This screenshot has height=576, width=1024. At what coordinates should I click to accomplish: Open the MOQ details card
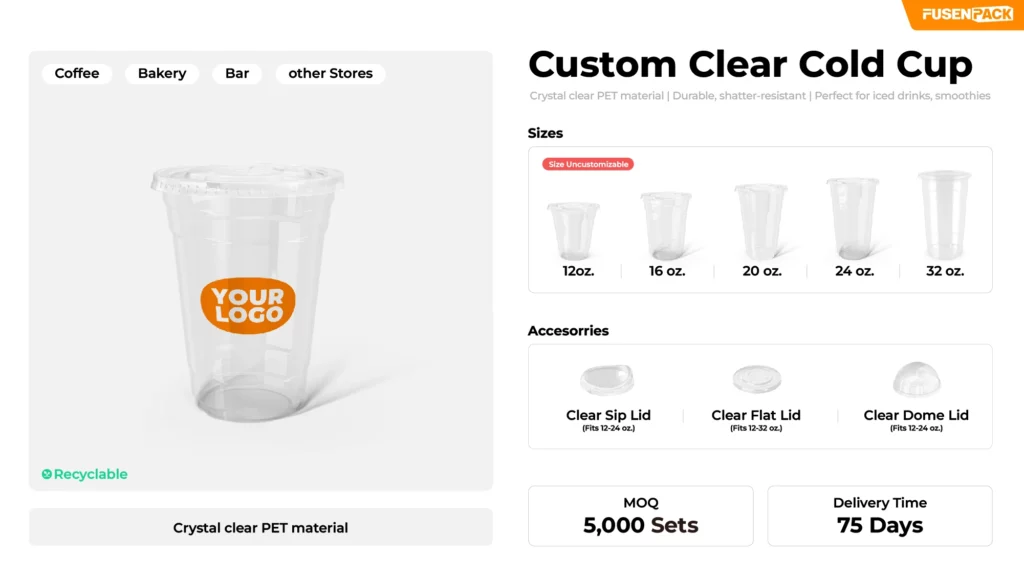pos(640,515)
